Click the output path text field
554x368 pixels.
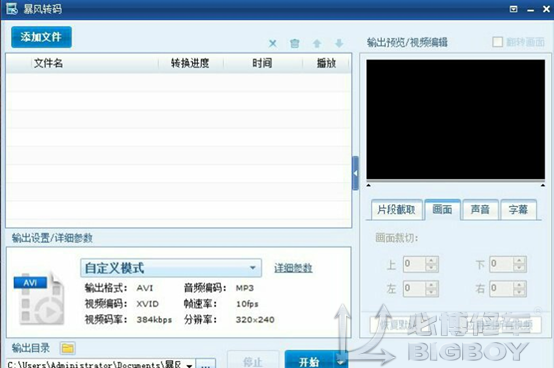95,364
